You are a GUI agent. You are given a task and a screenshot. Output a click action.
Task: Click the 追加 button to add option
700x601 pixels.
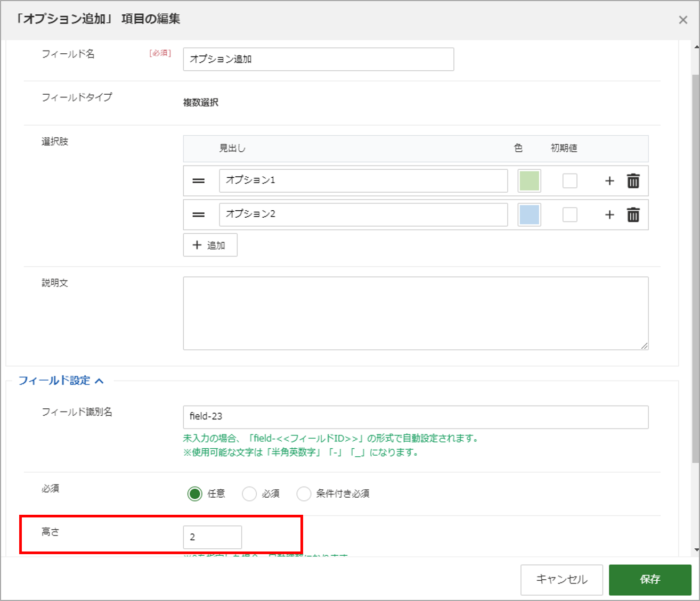pyautogui.click(x=210, y=245)
